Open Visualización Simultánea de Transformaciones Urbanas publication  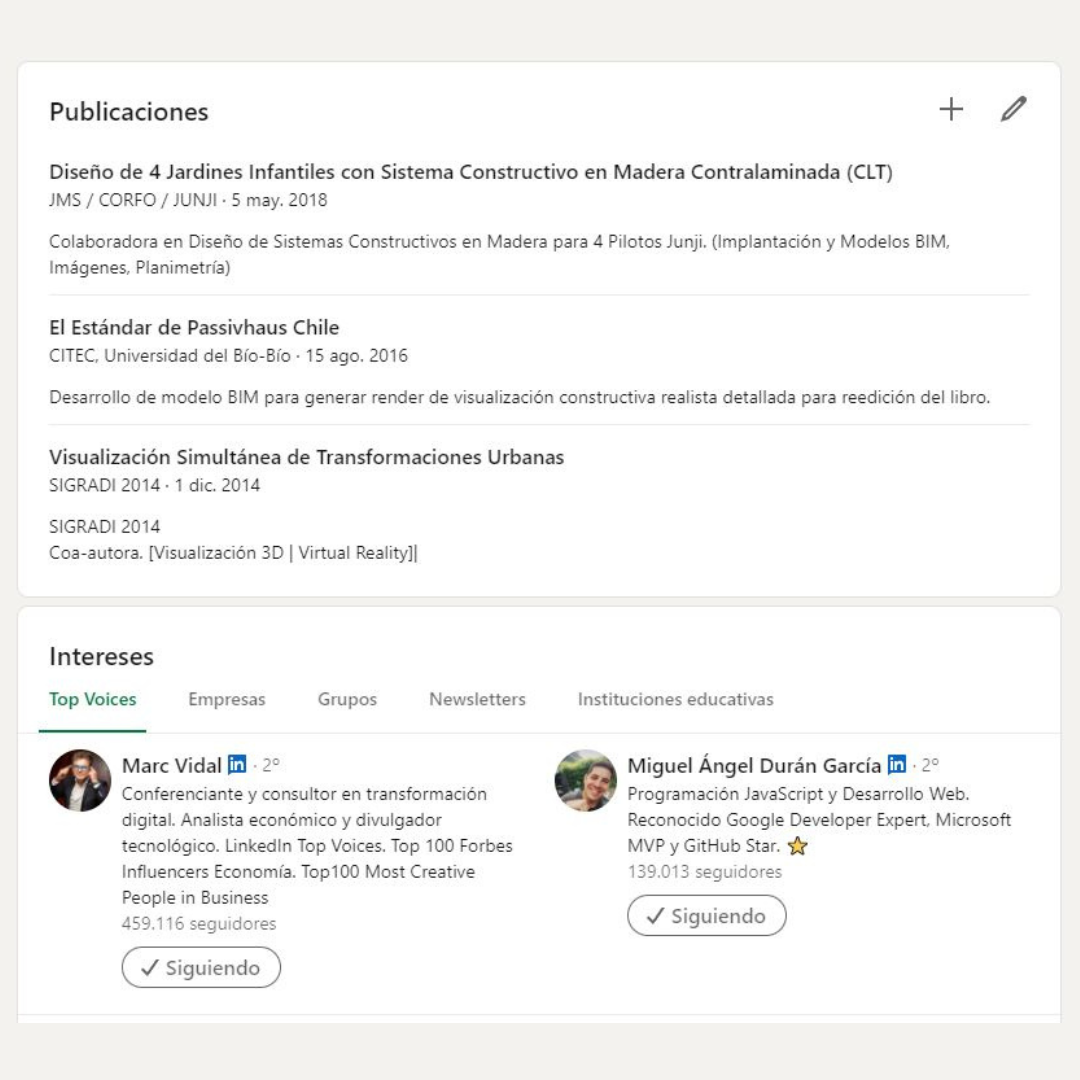click(x=306, y=457)
